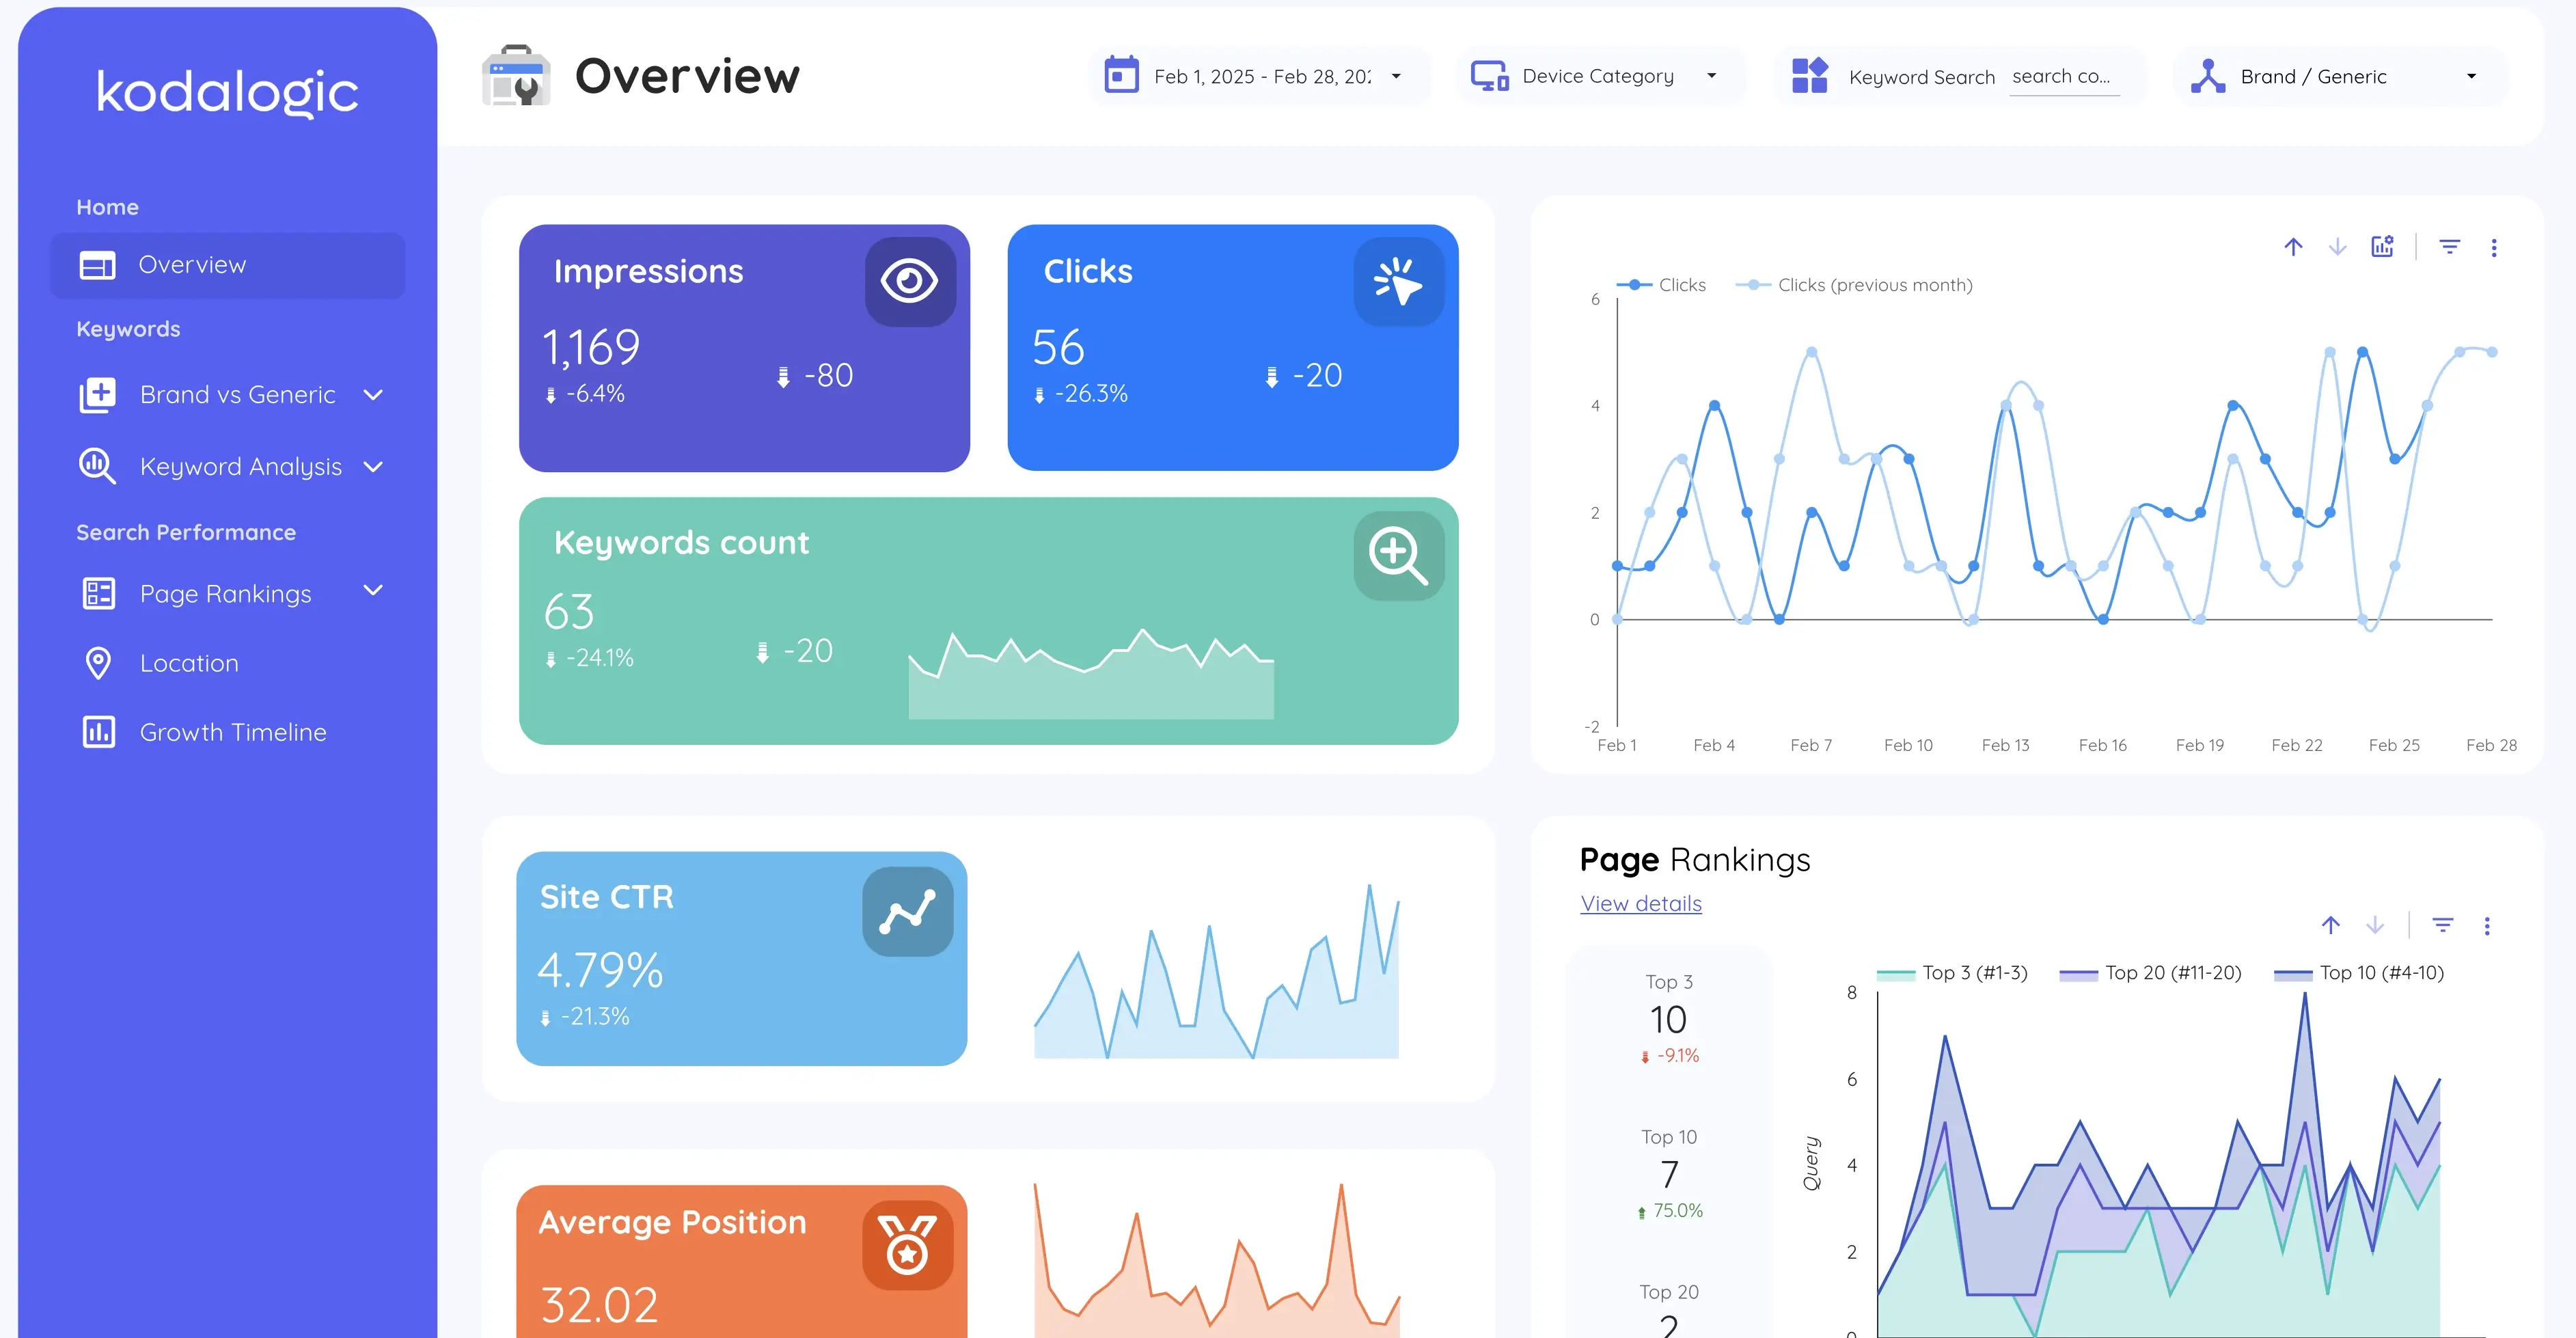
Task: Click the Overview toolbox icon in header
Action: (x=516, y=76)
